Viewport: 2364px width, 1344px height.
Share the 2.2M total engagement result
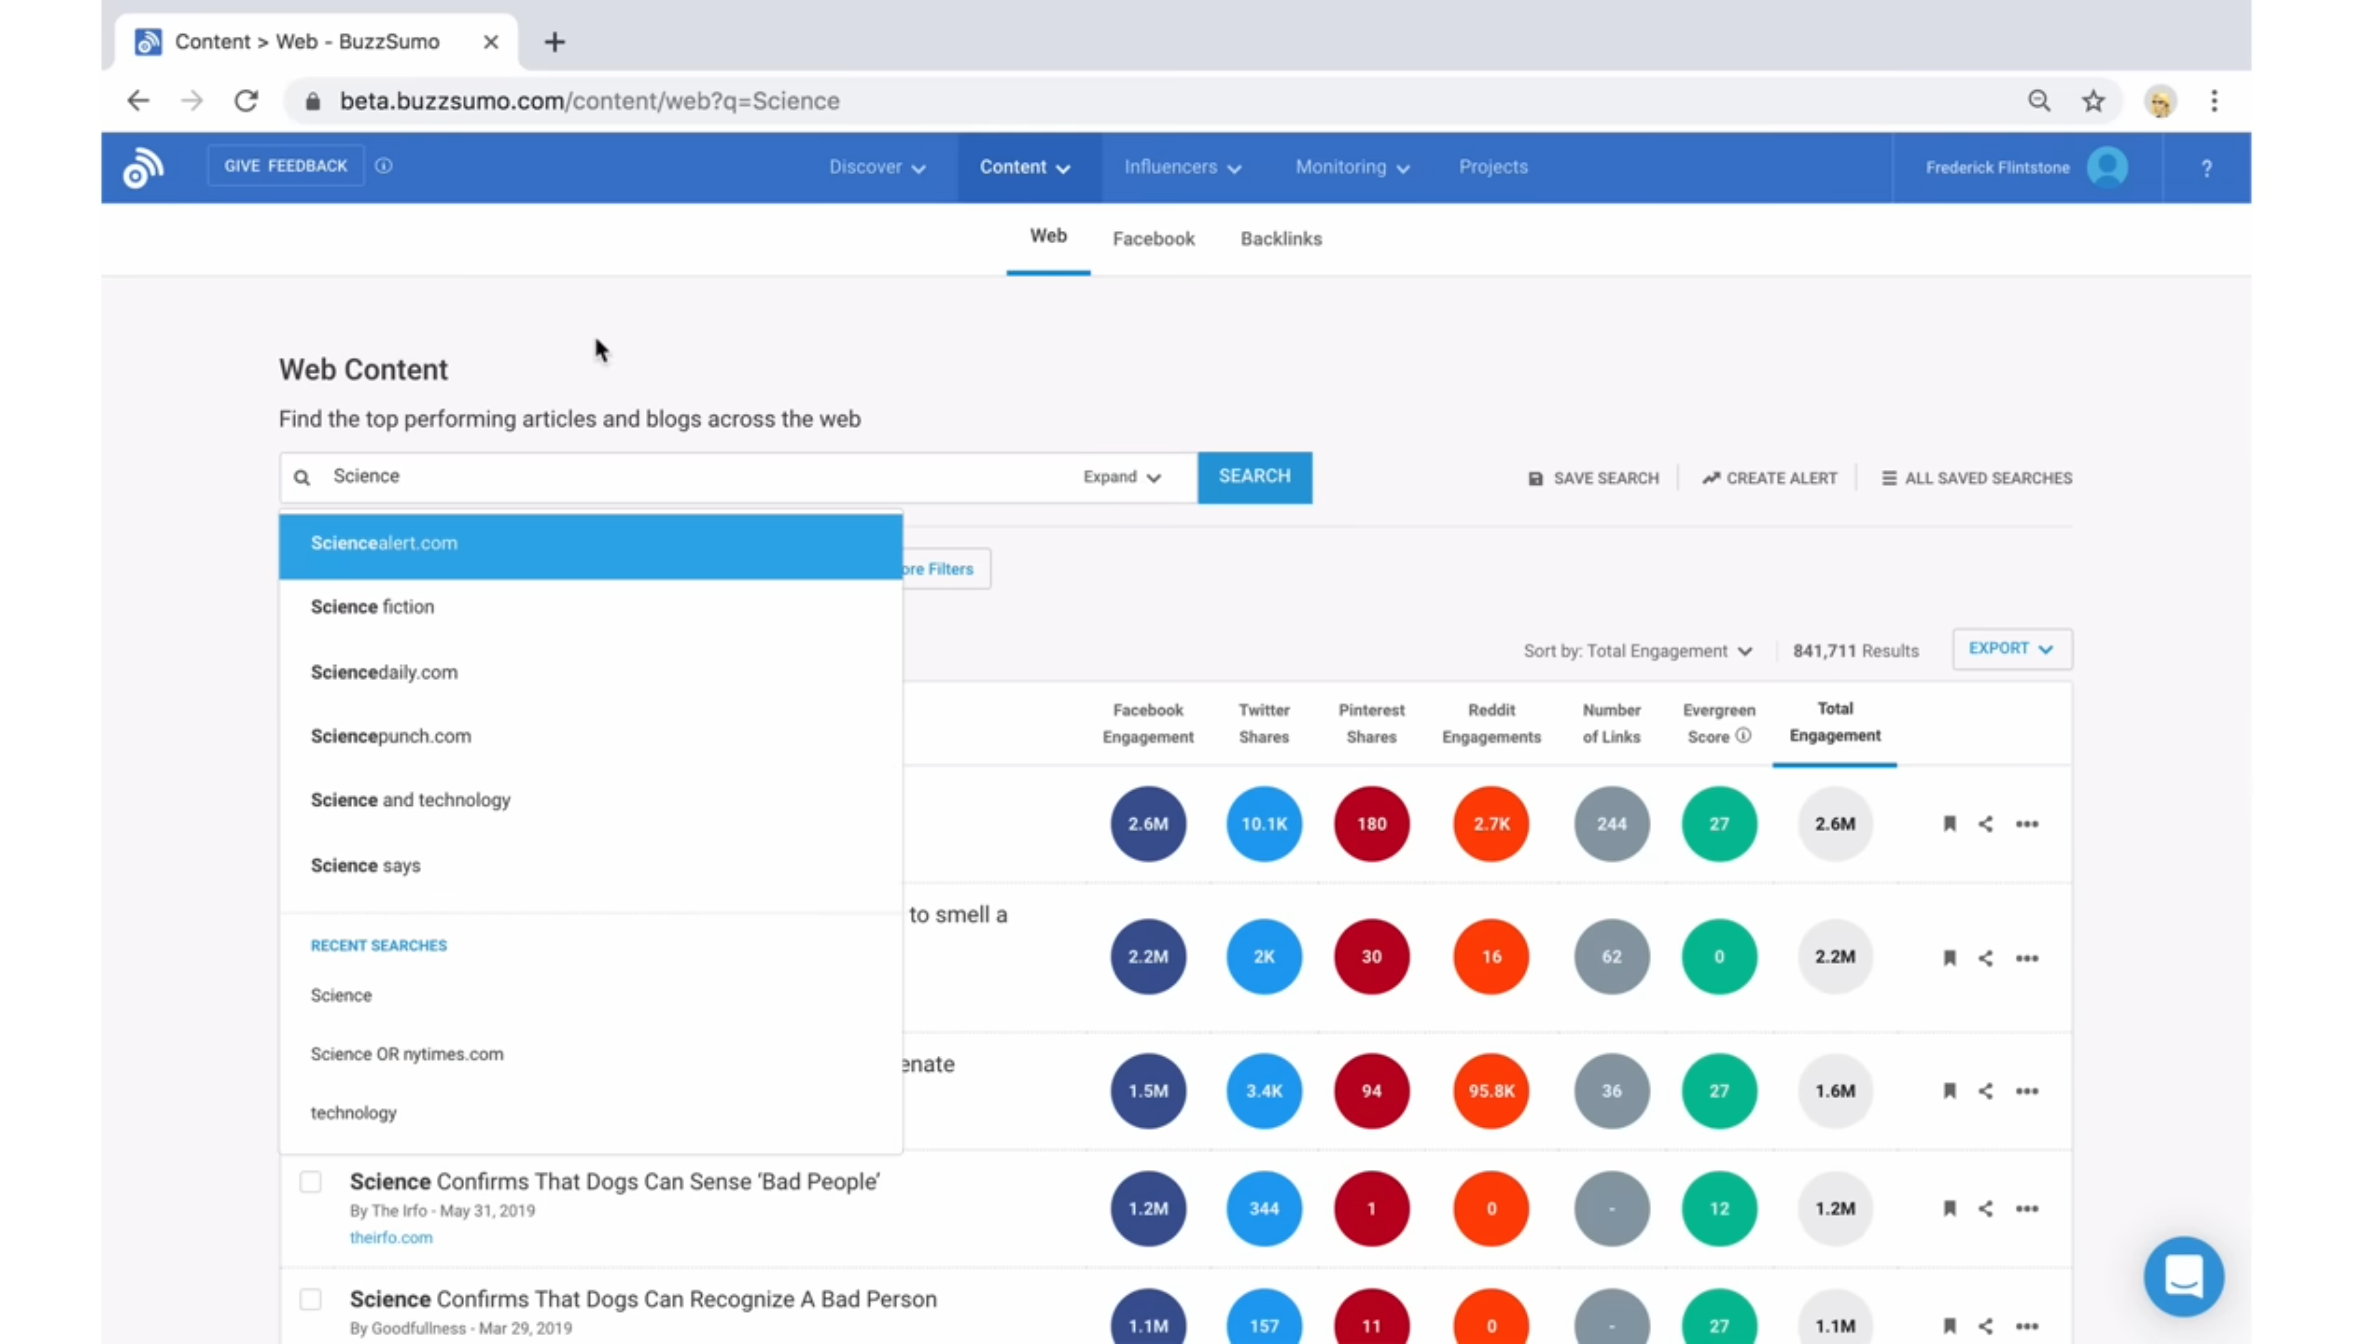(x=1985, y=958)
